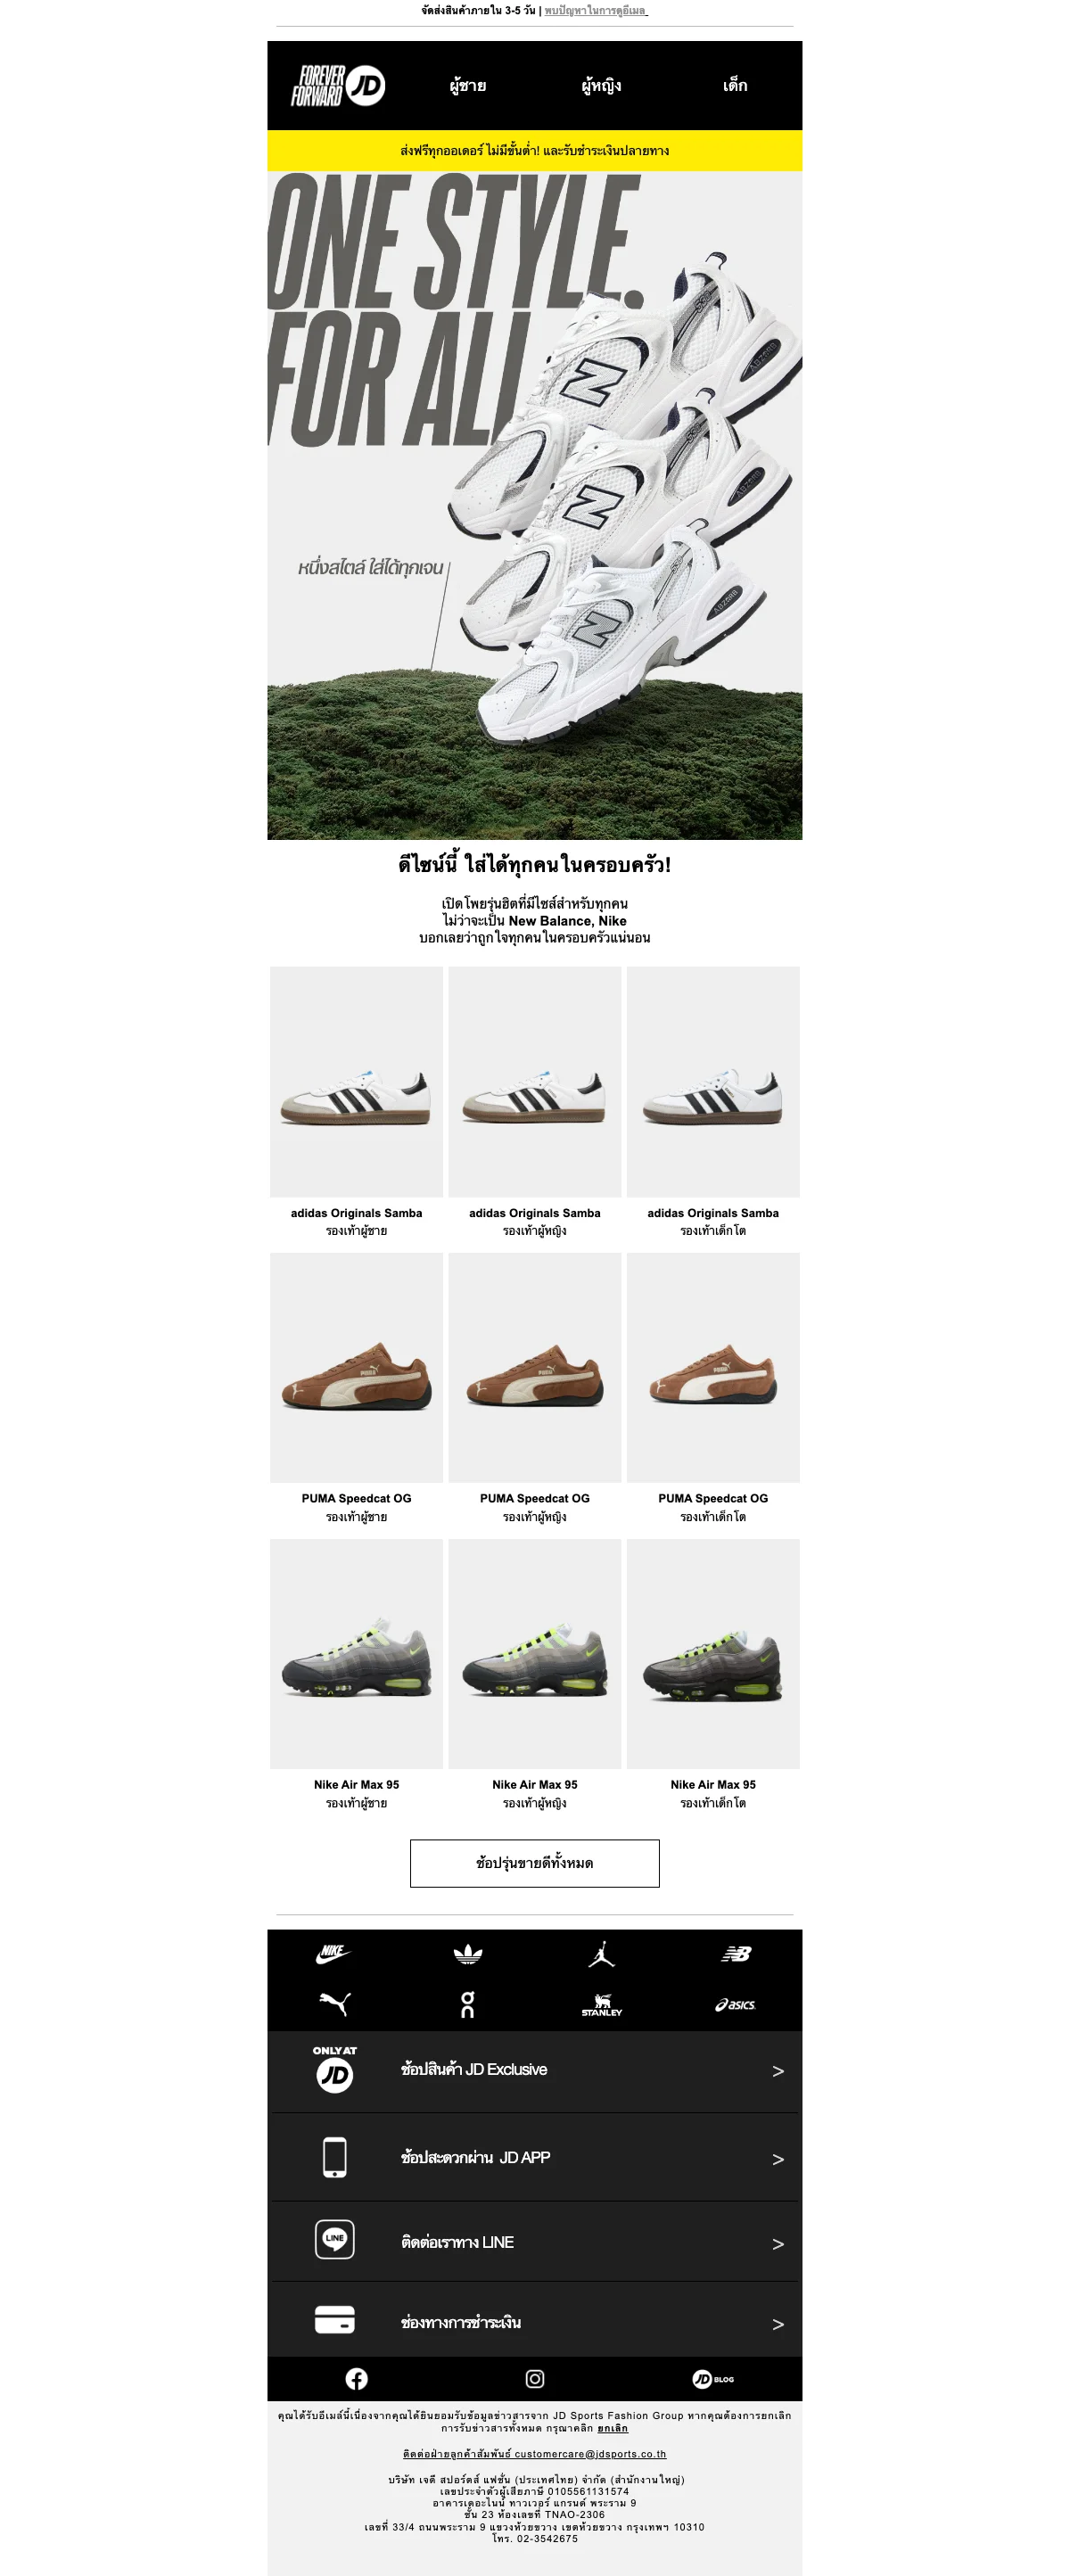Open the ผู้หญิง menu item
The height and width of the screenshot is (2576, 1070).
(x=602, y=85)
